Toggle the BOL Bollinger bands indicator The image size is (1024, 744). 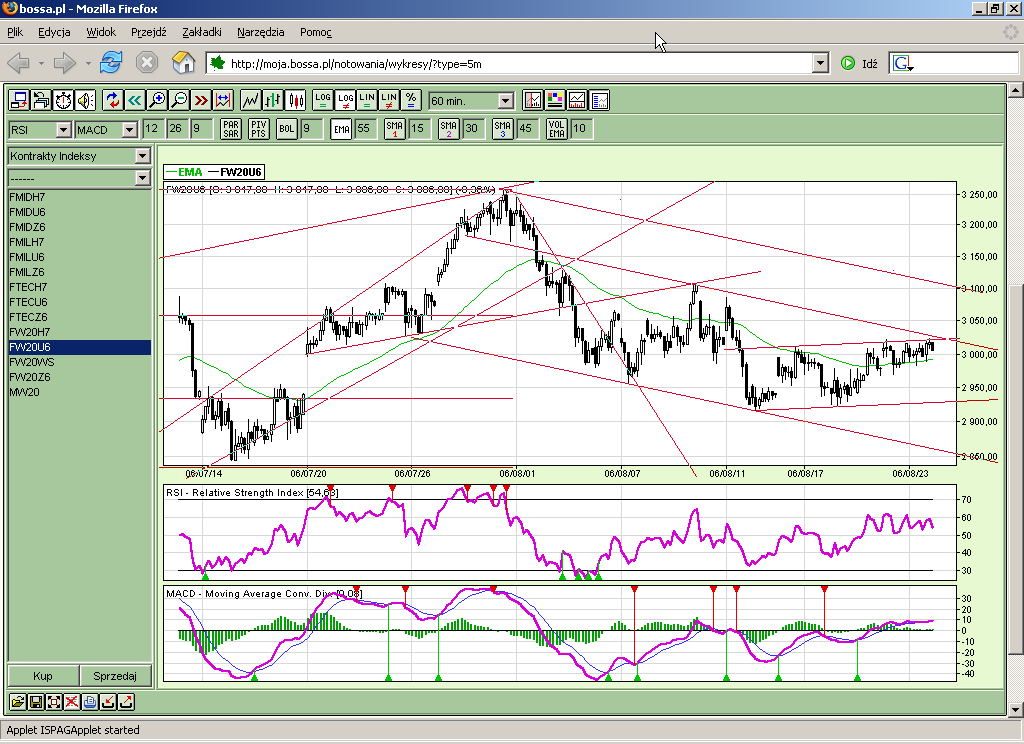click(287, 129)
